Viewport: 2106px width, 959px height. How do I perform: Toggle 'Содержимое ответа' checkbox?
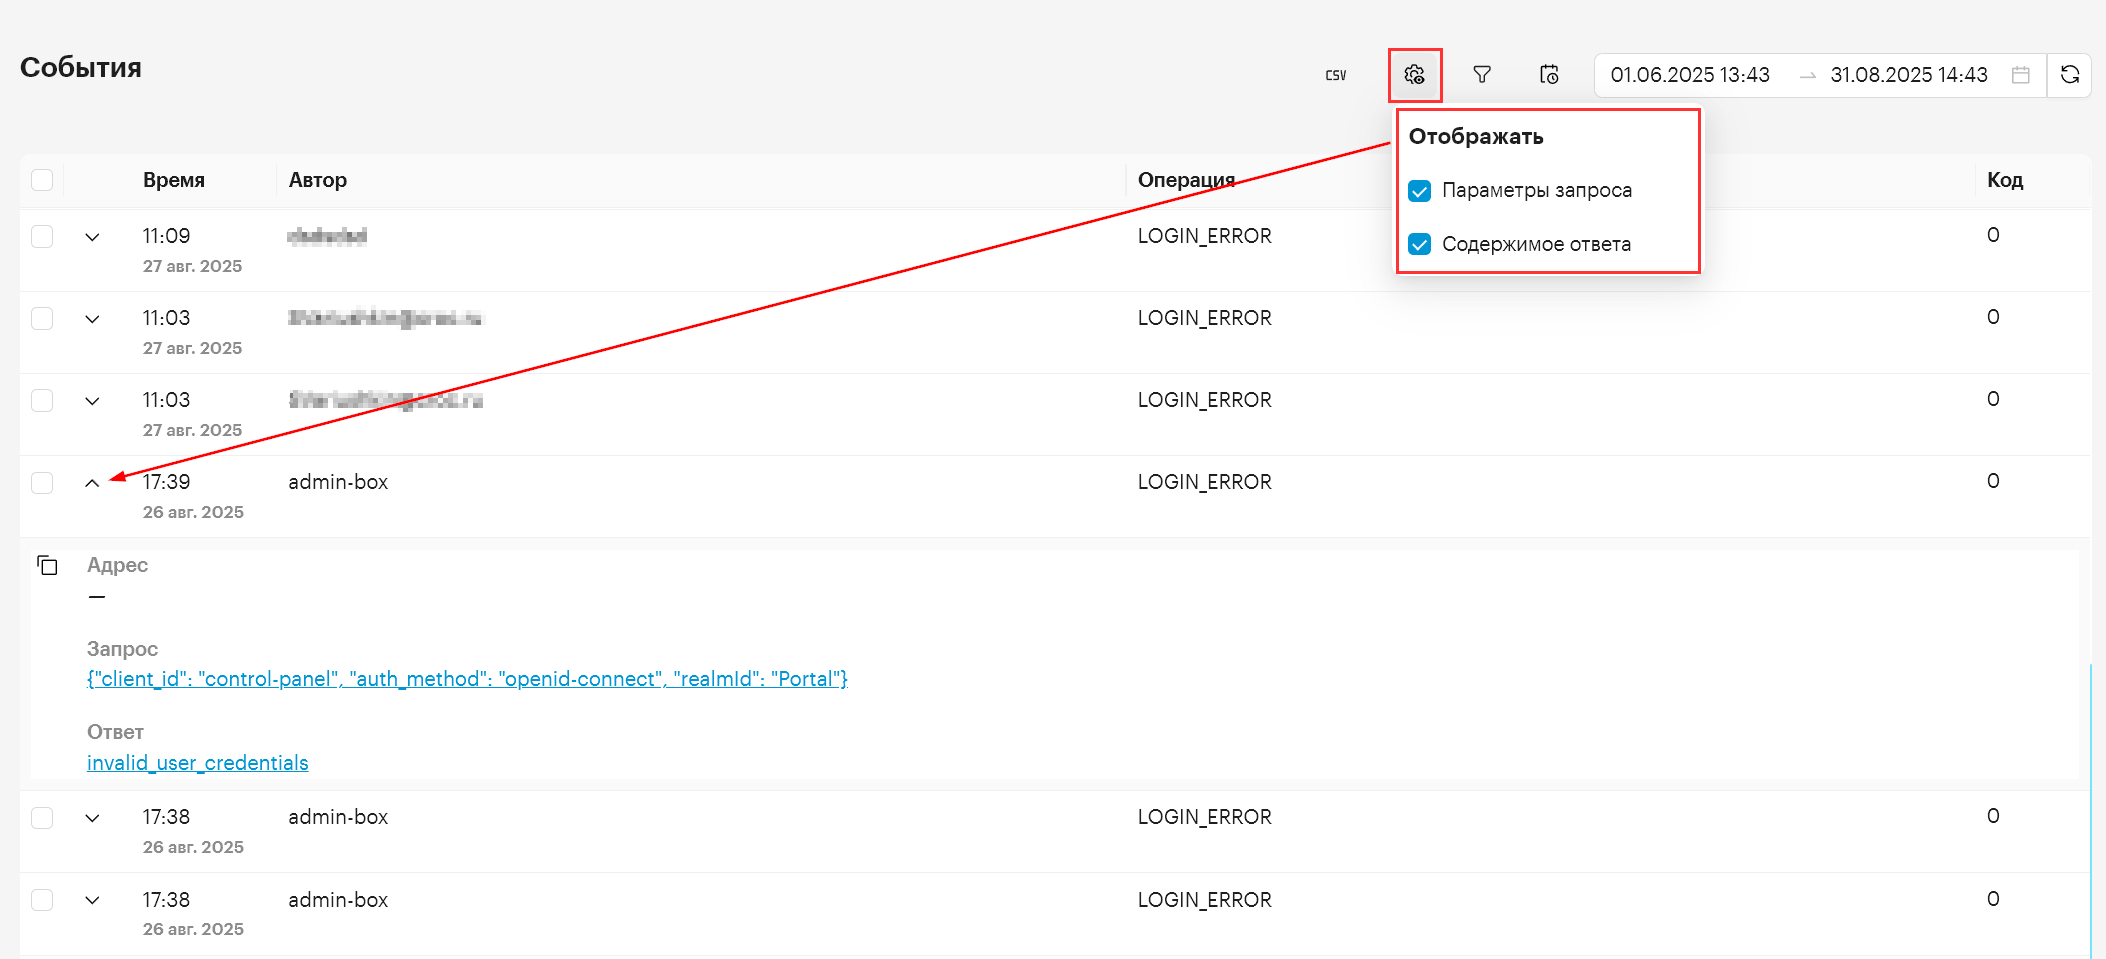point(1419,245)
